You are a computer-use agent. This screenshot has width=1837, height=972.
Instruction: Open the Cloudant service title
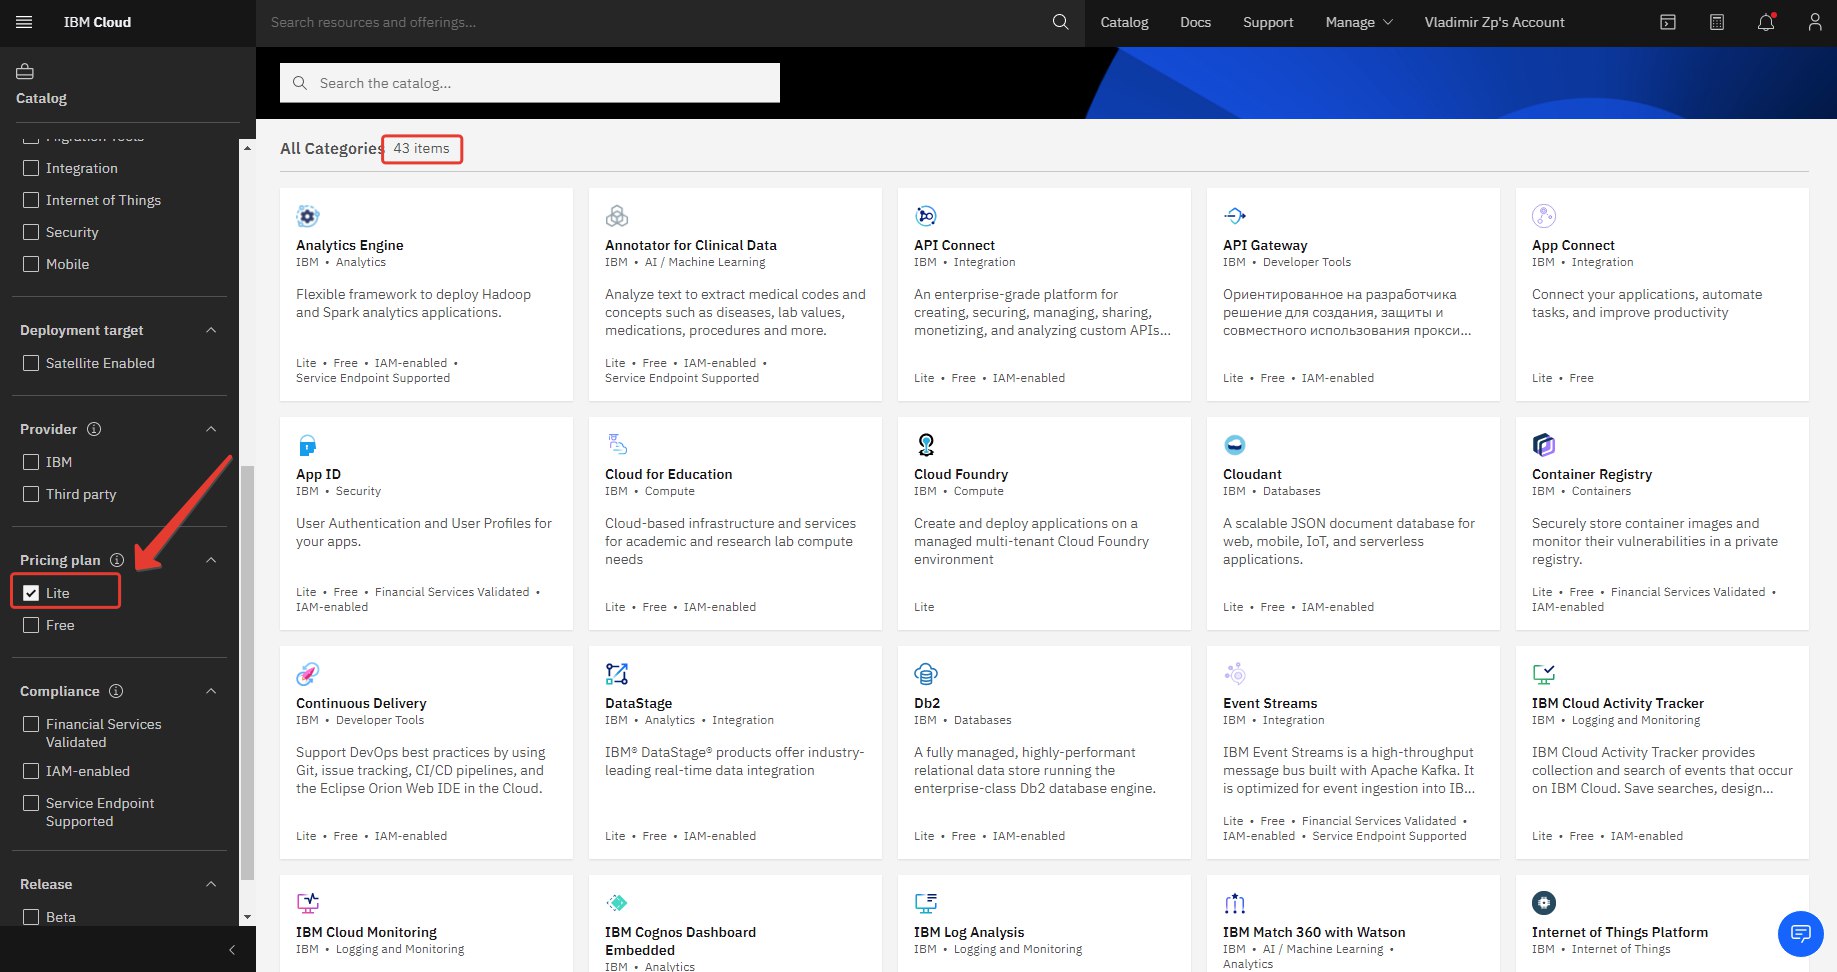click(x=1252, y=474)
